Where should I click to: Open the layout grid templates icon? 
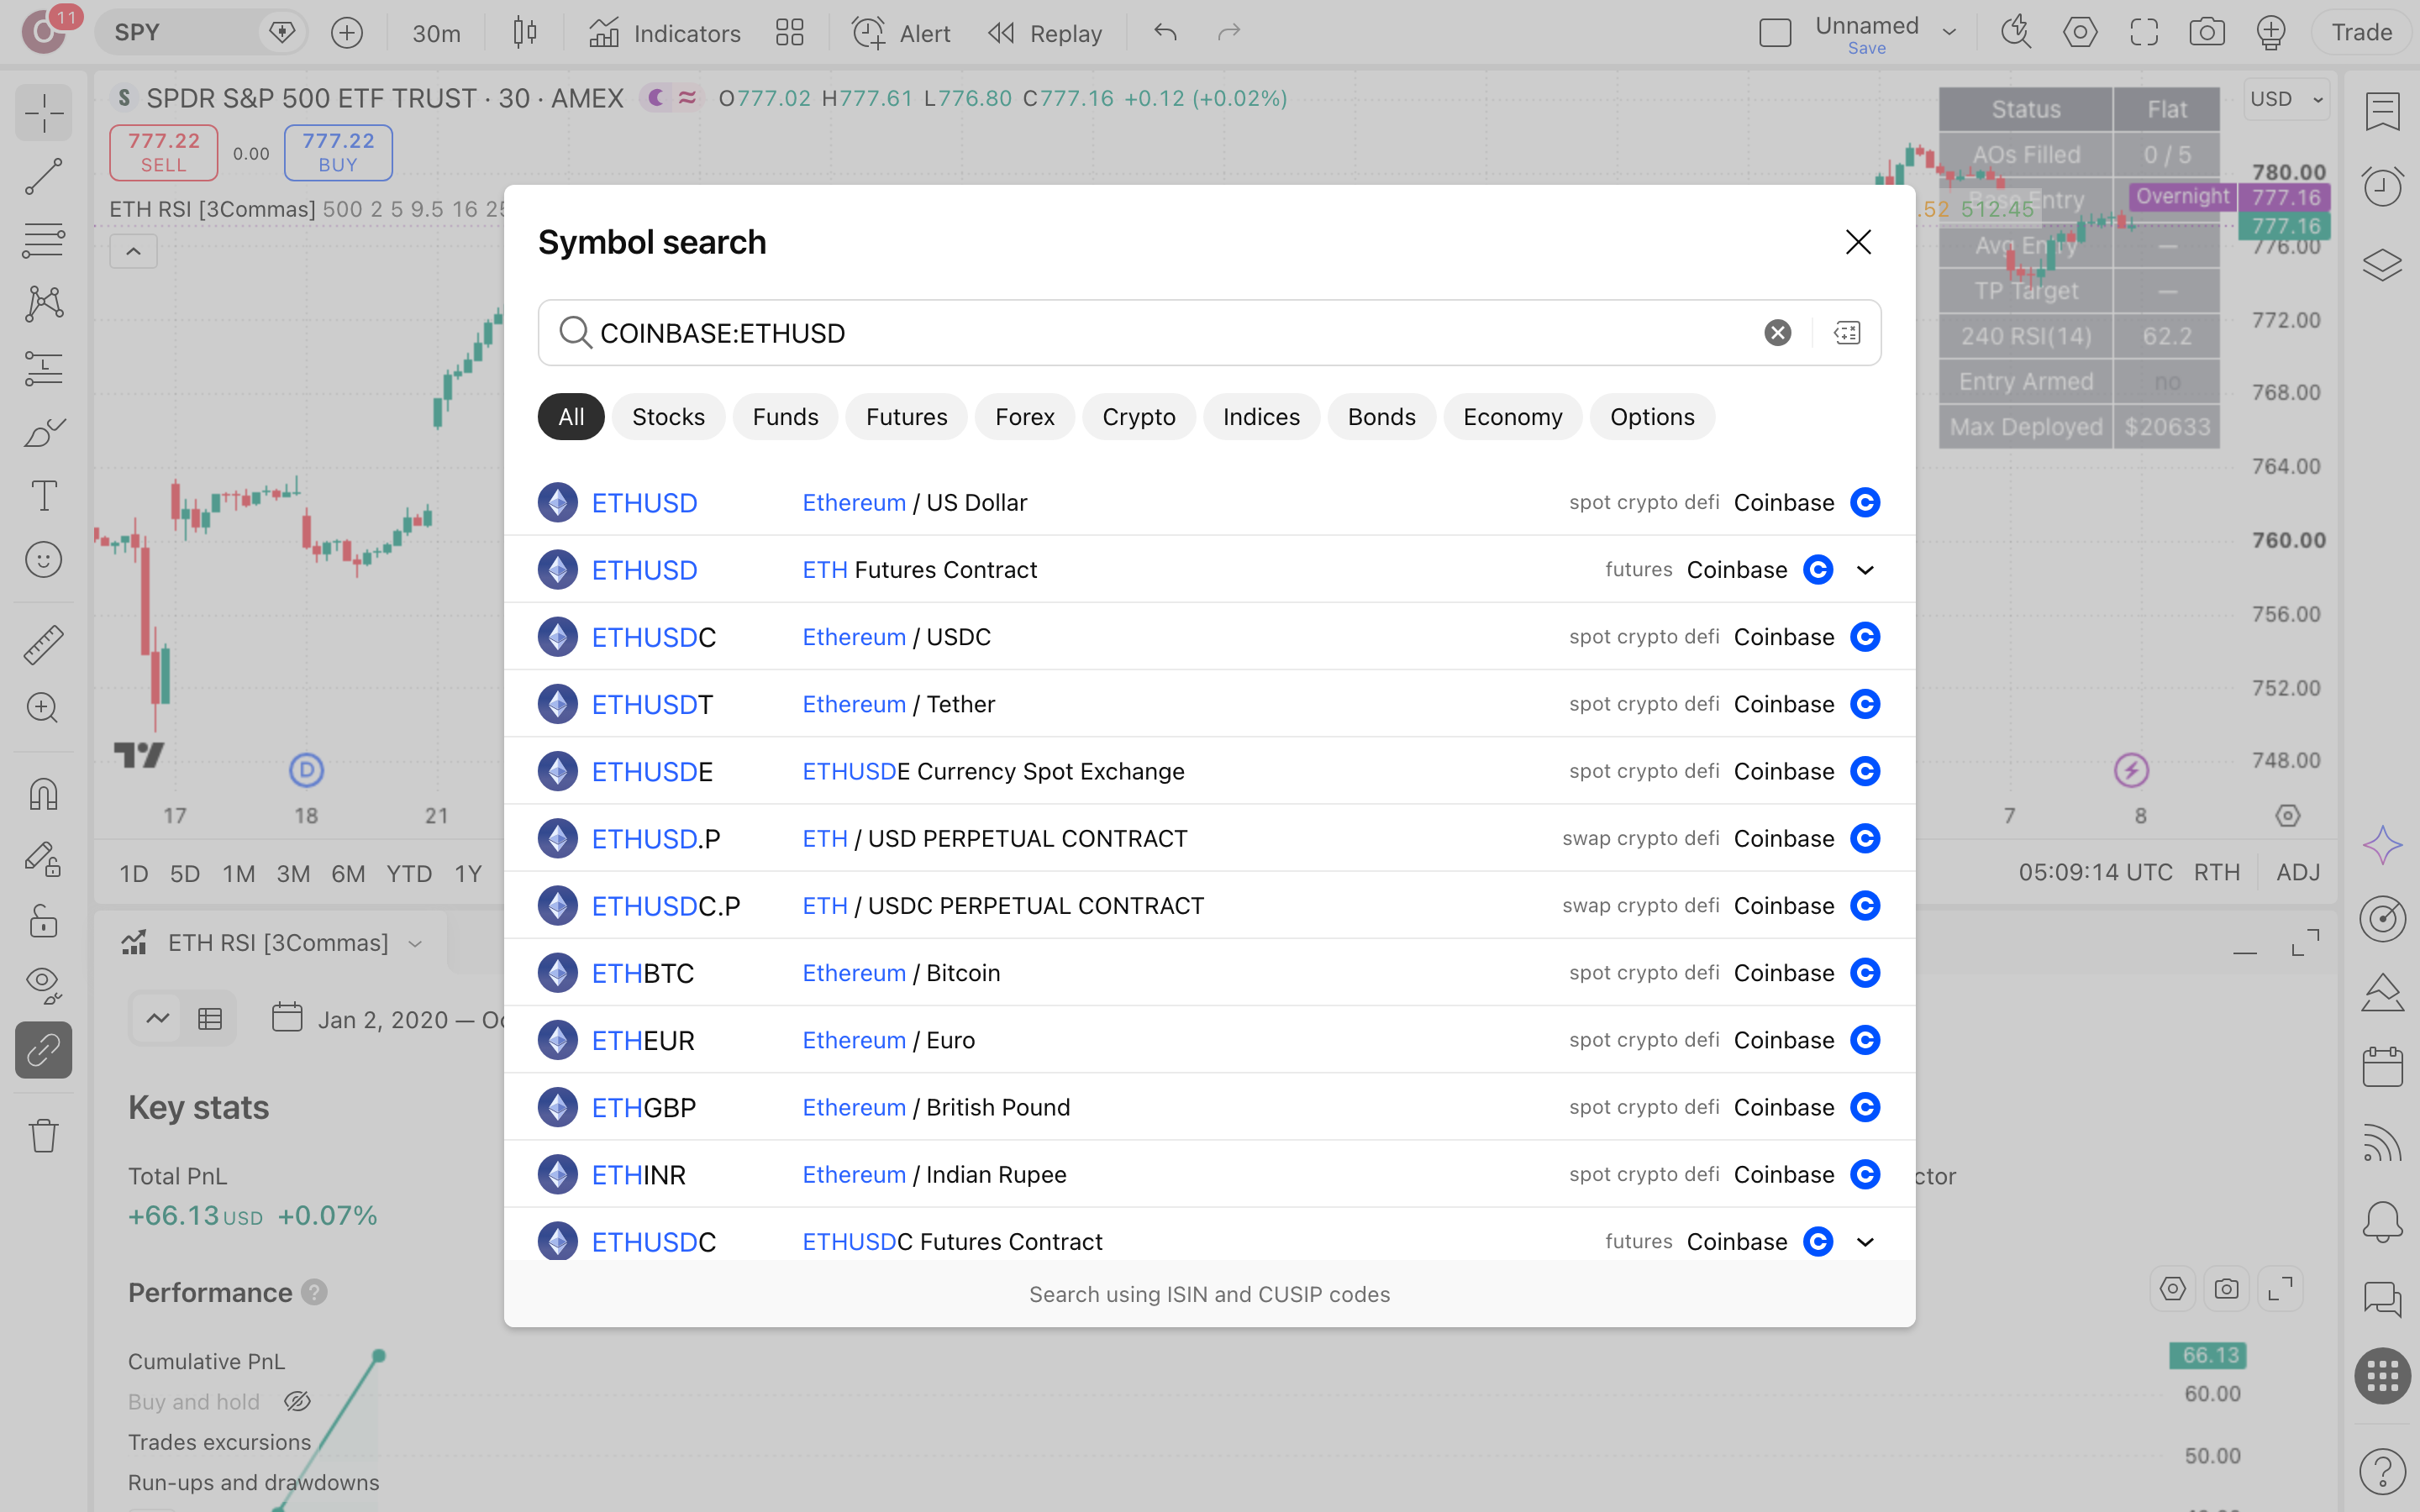point(790,33)
